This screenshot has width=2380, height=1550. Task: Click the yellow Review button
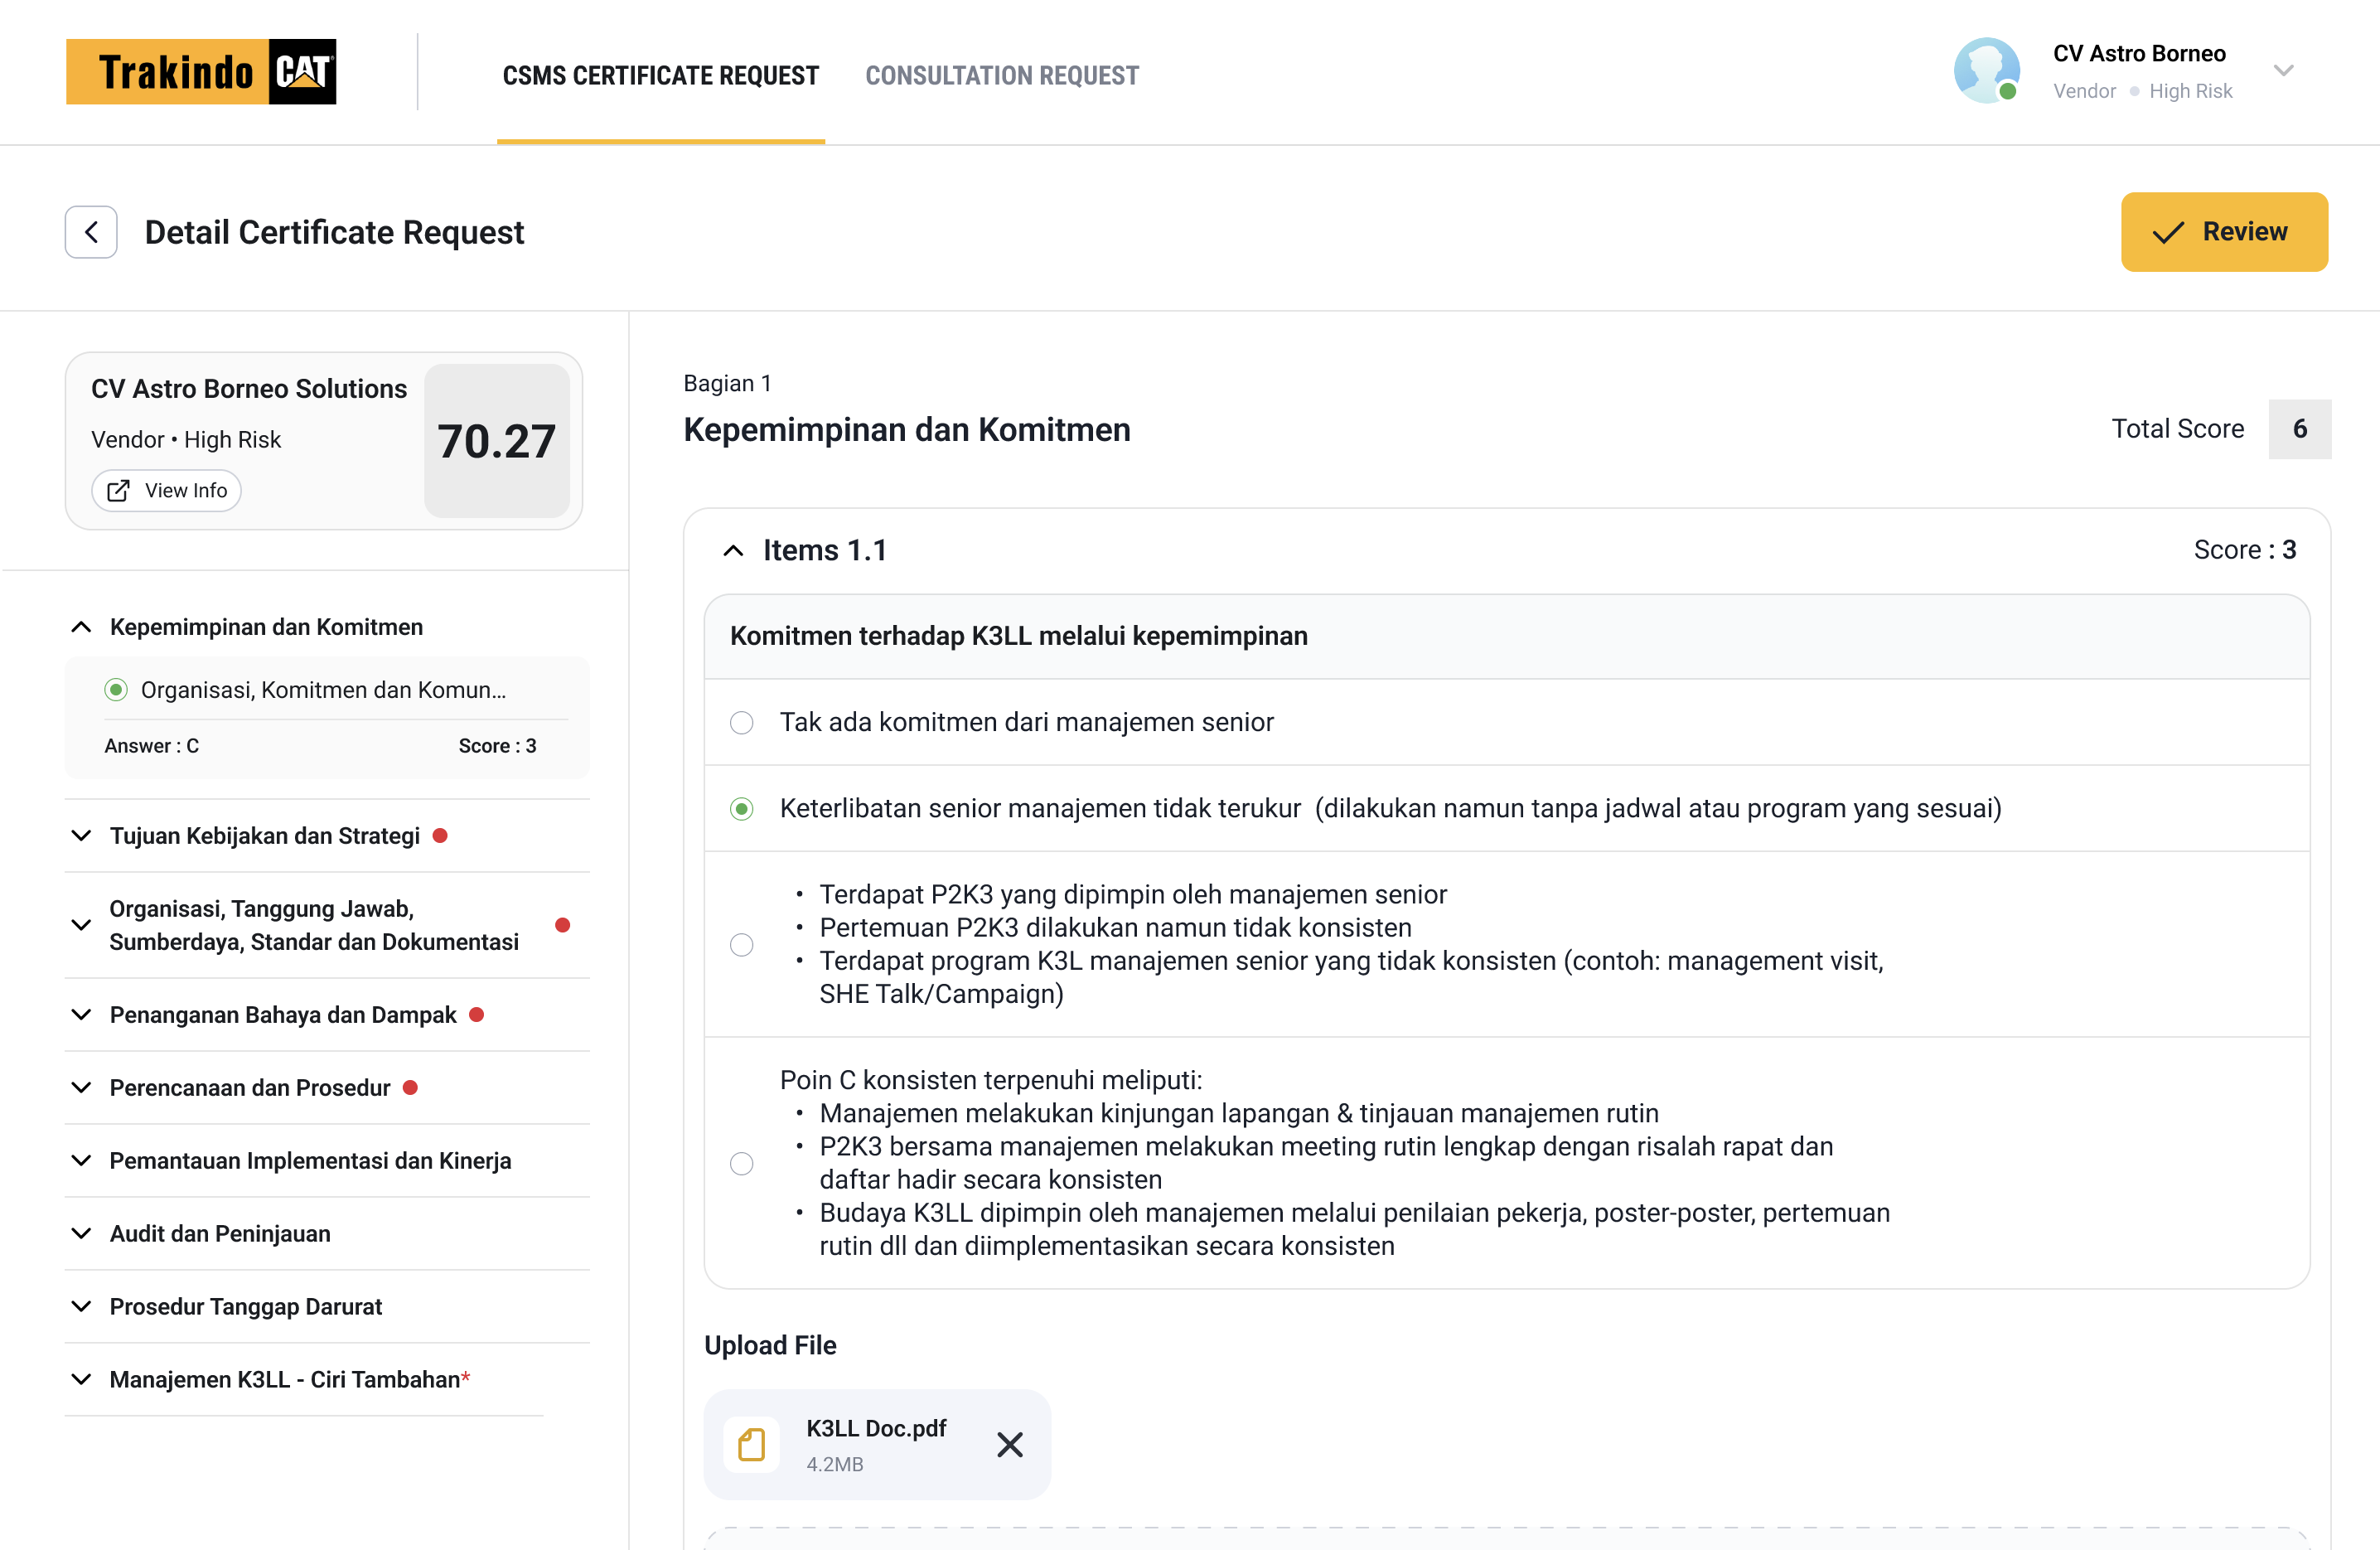(2224, 232)
